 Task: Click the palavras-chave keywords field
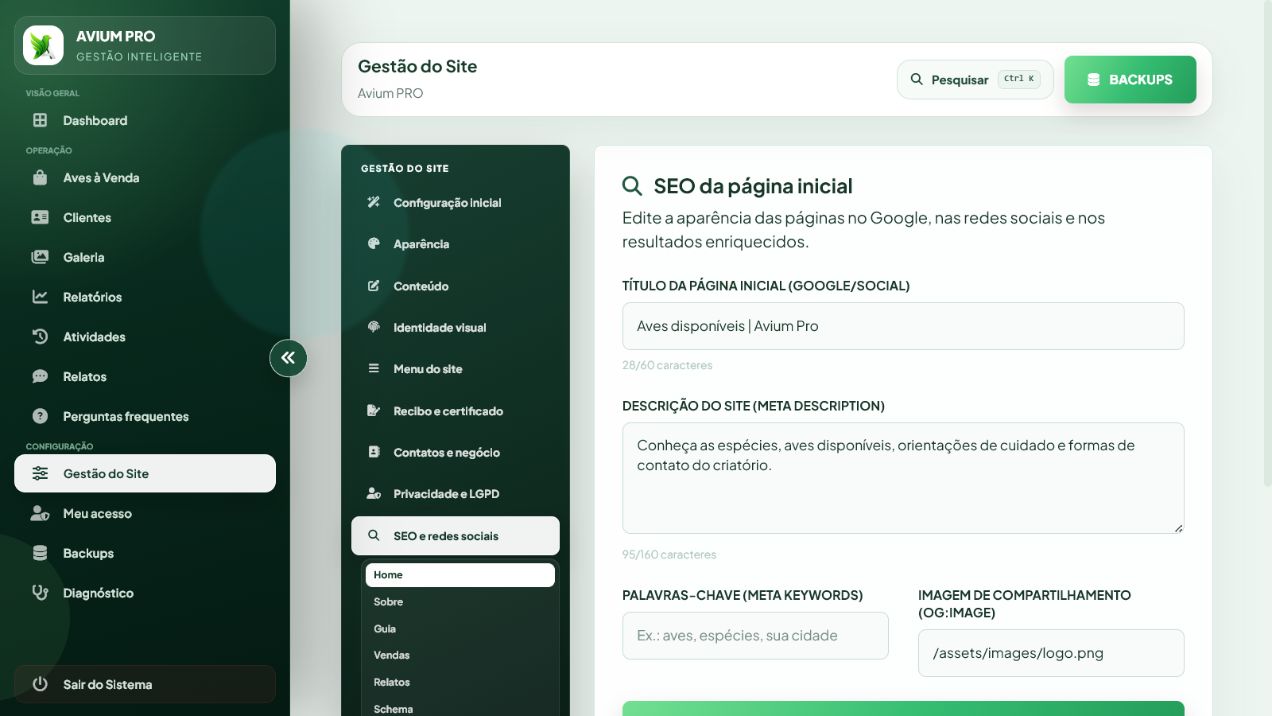755,636
